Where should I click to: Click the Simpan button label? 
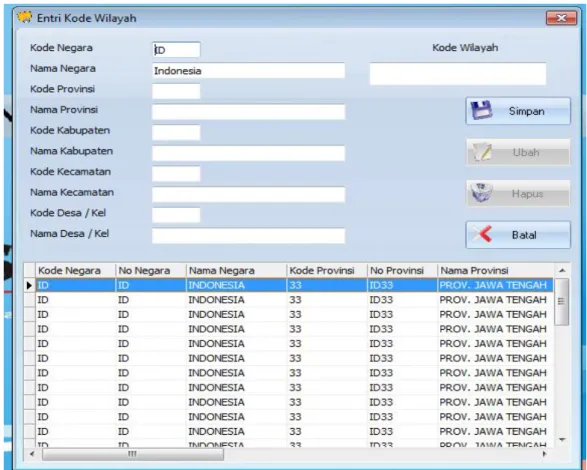click(x=526, y=111)
